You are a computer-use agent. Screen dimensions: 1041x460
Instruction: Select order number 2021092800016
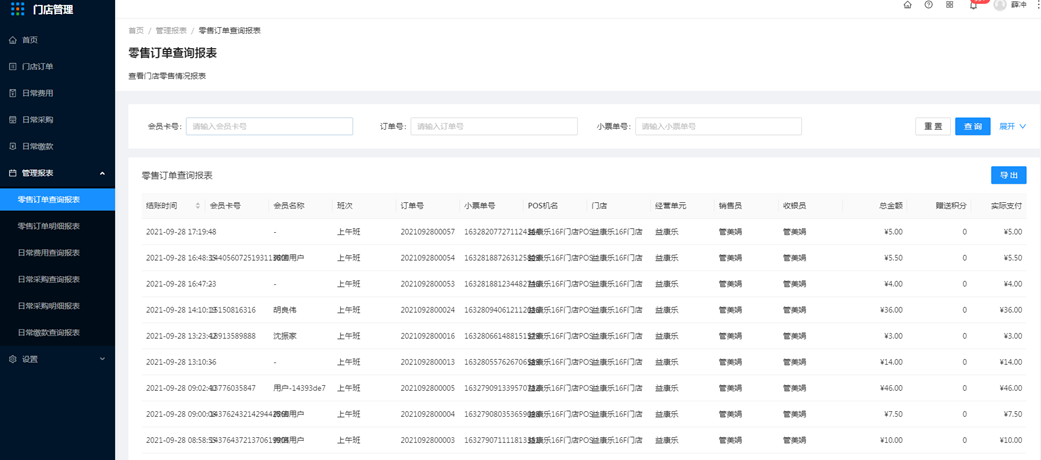pyautogui.click(x=428, y=336)
